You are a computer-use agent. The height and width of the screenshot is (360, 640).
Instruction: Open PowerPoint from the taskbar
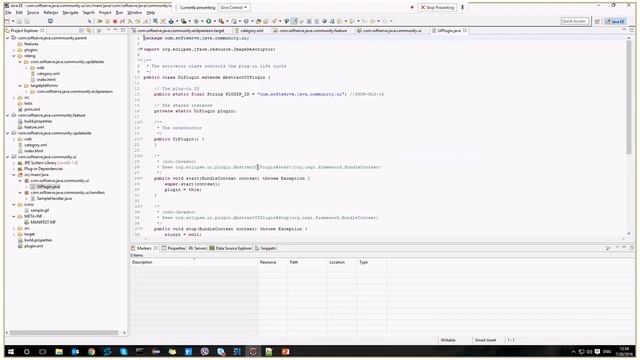pyautogui.click(x=285, y=351)
